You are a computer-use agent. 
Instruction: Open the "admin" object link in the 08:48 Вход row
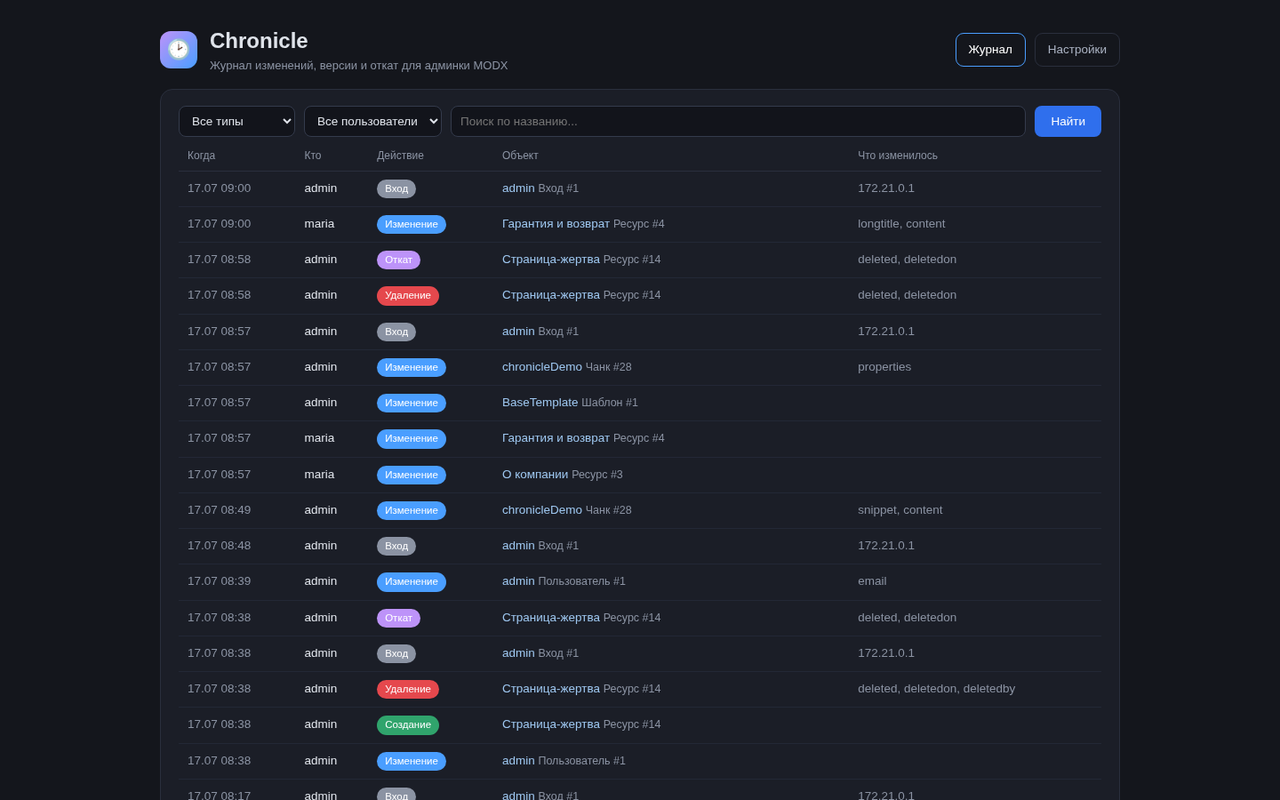(518, 545)
